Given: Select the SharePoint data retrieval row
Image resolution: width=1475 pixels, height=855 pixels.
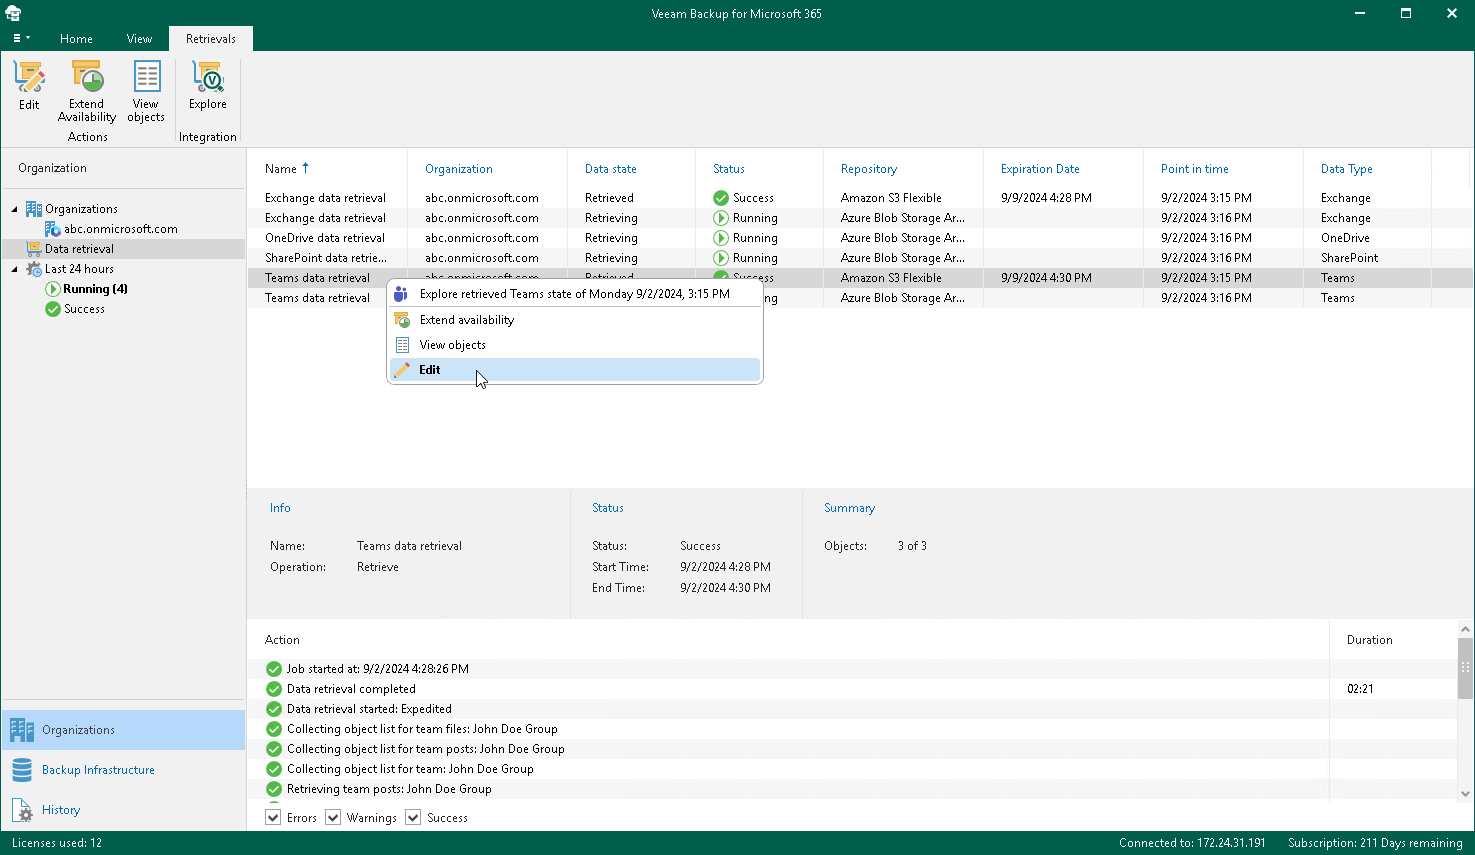Looking at the screenshot, I should (858, 258).
